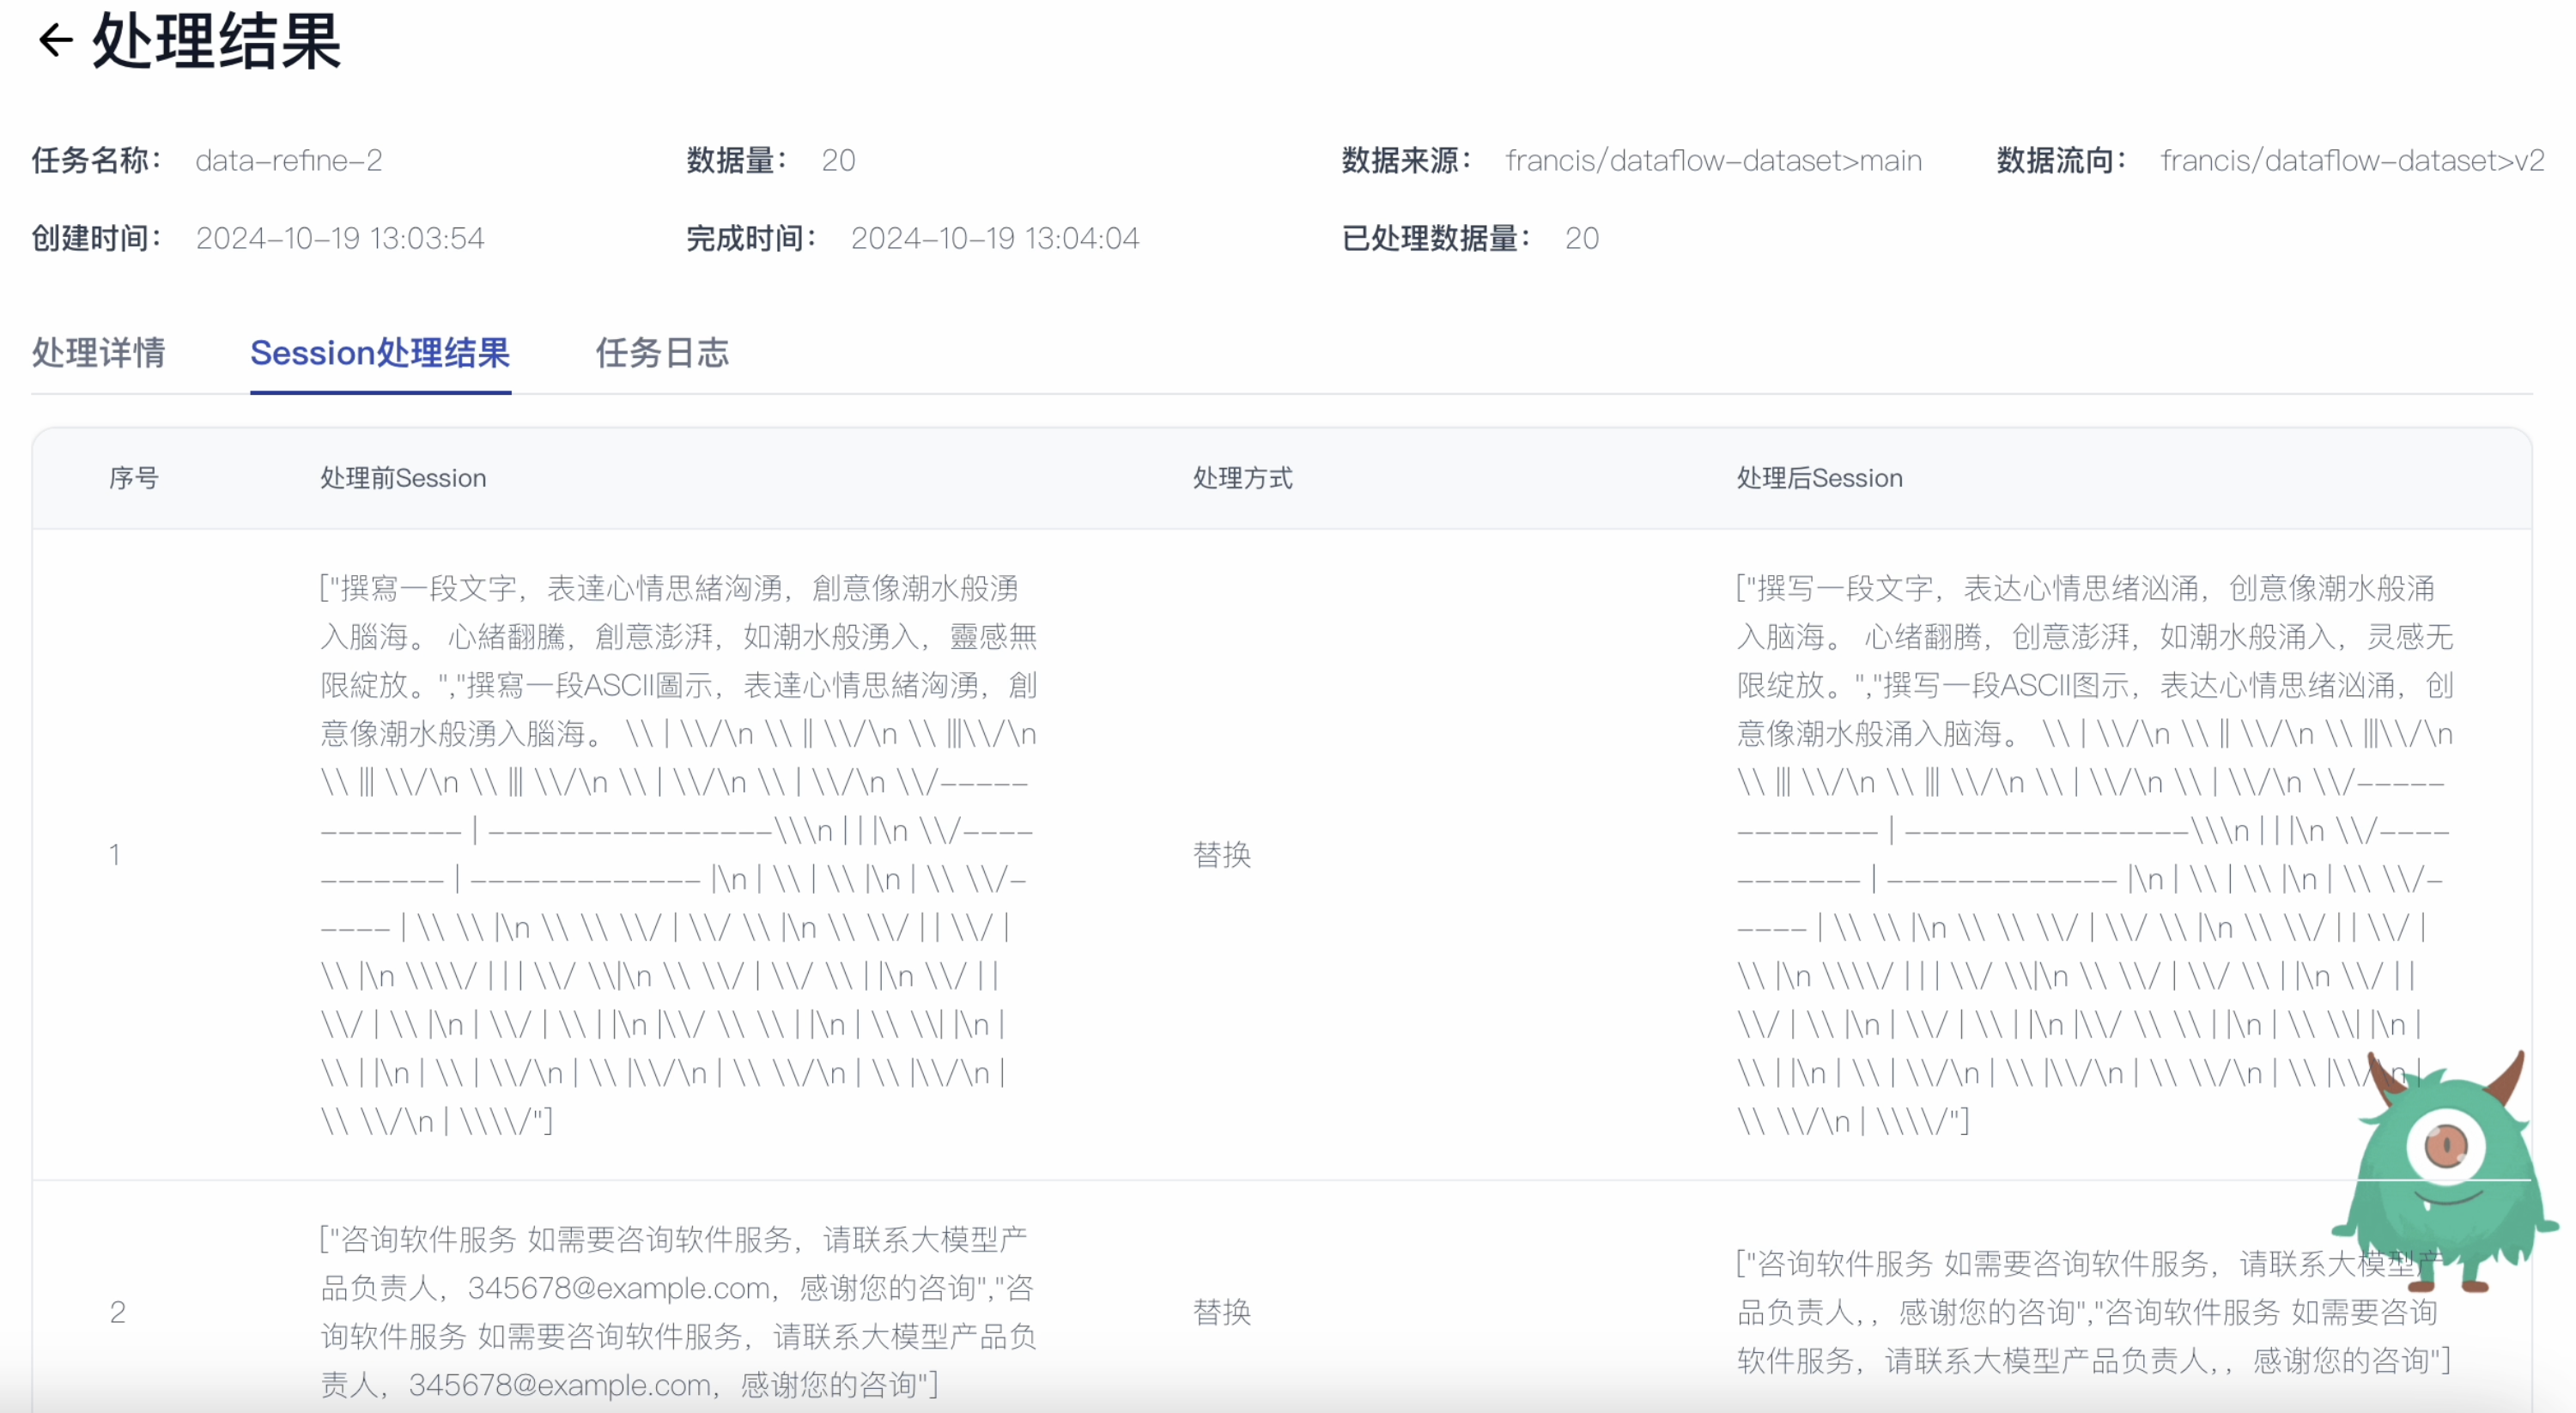Click row 2 original Session text

click(x=677, y=1312)
